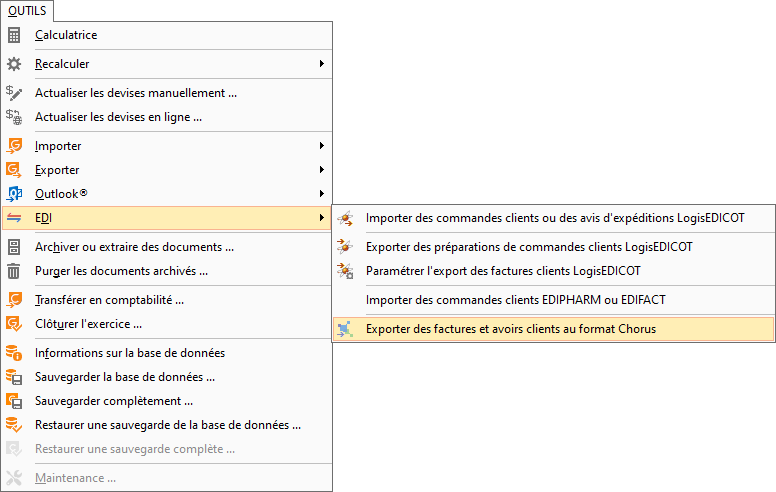The image size is (776, 492).
Task: Expand the Outlook submenu arrow
Action: coord(322,194)
